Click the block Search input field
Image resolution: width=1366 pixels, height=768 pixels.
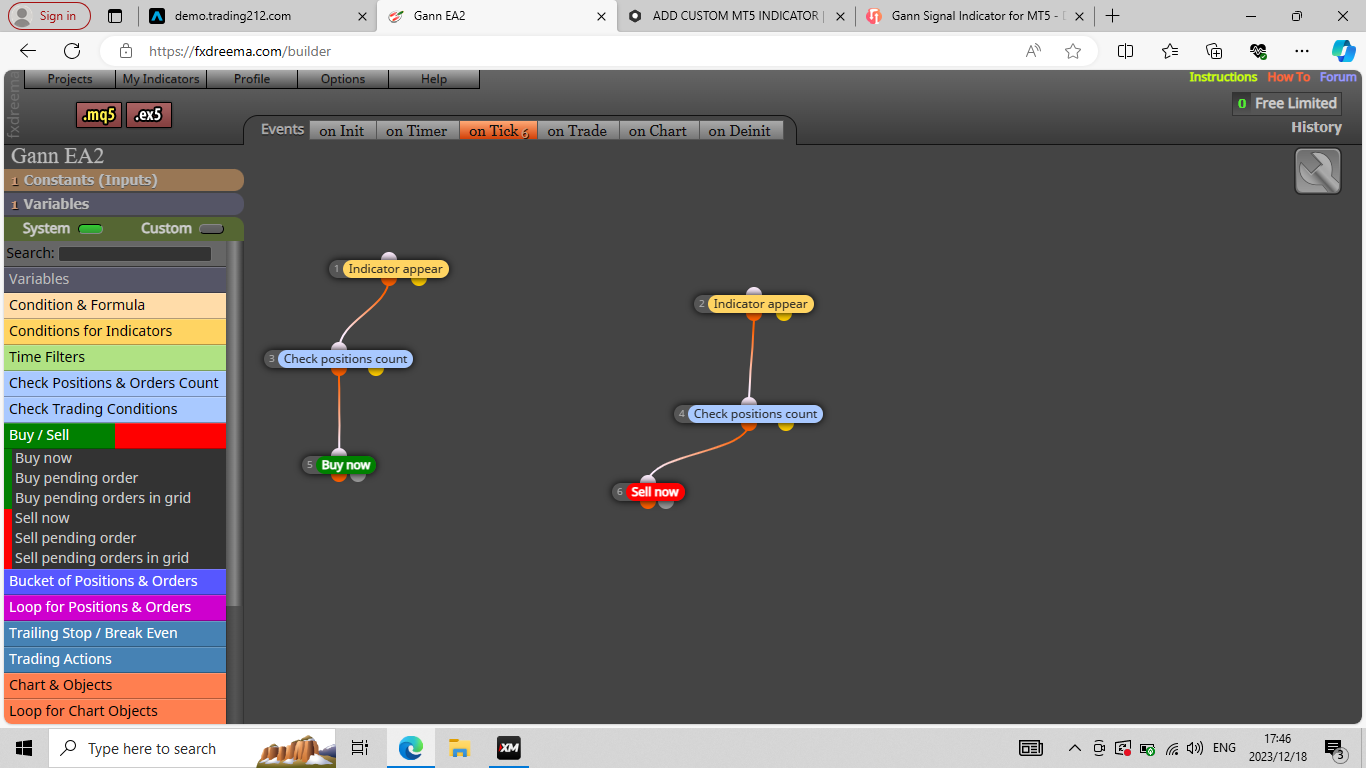click(x=135, y=254)
